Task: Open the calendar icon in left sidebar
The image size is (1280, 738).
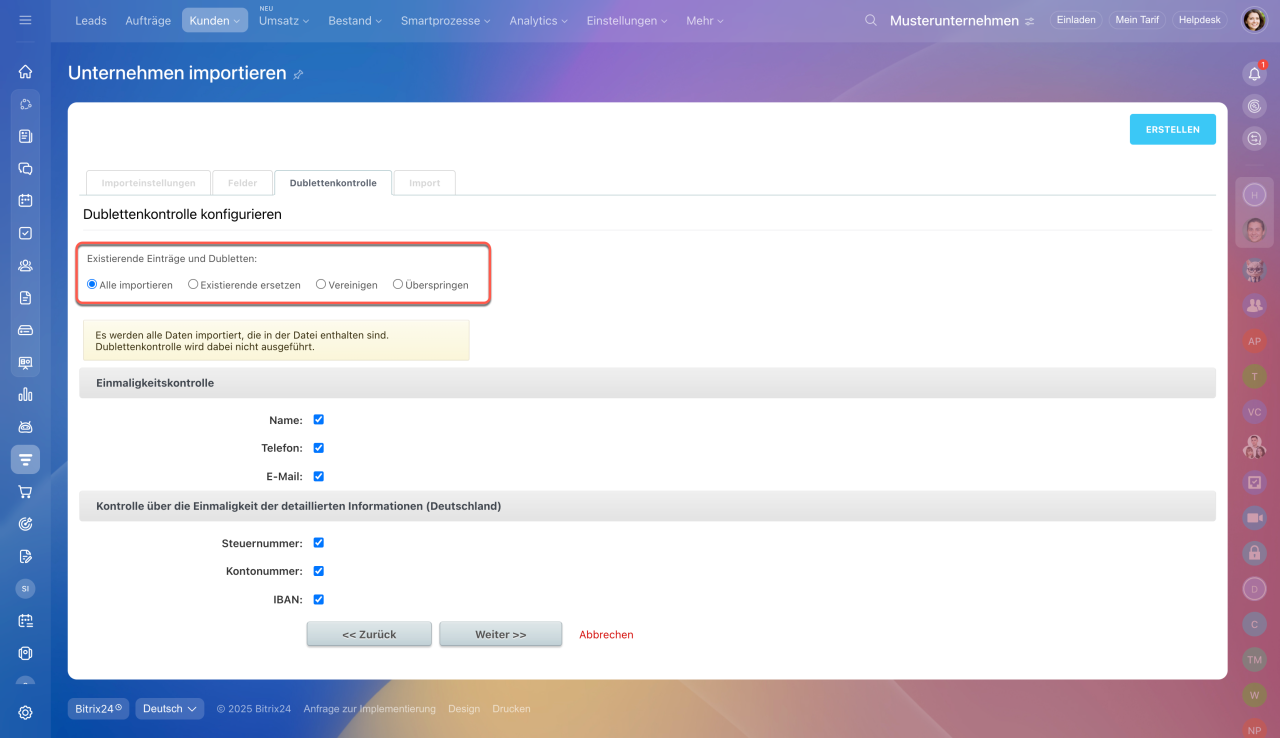Action: 25,200
